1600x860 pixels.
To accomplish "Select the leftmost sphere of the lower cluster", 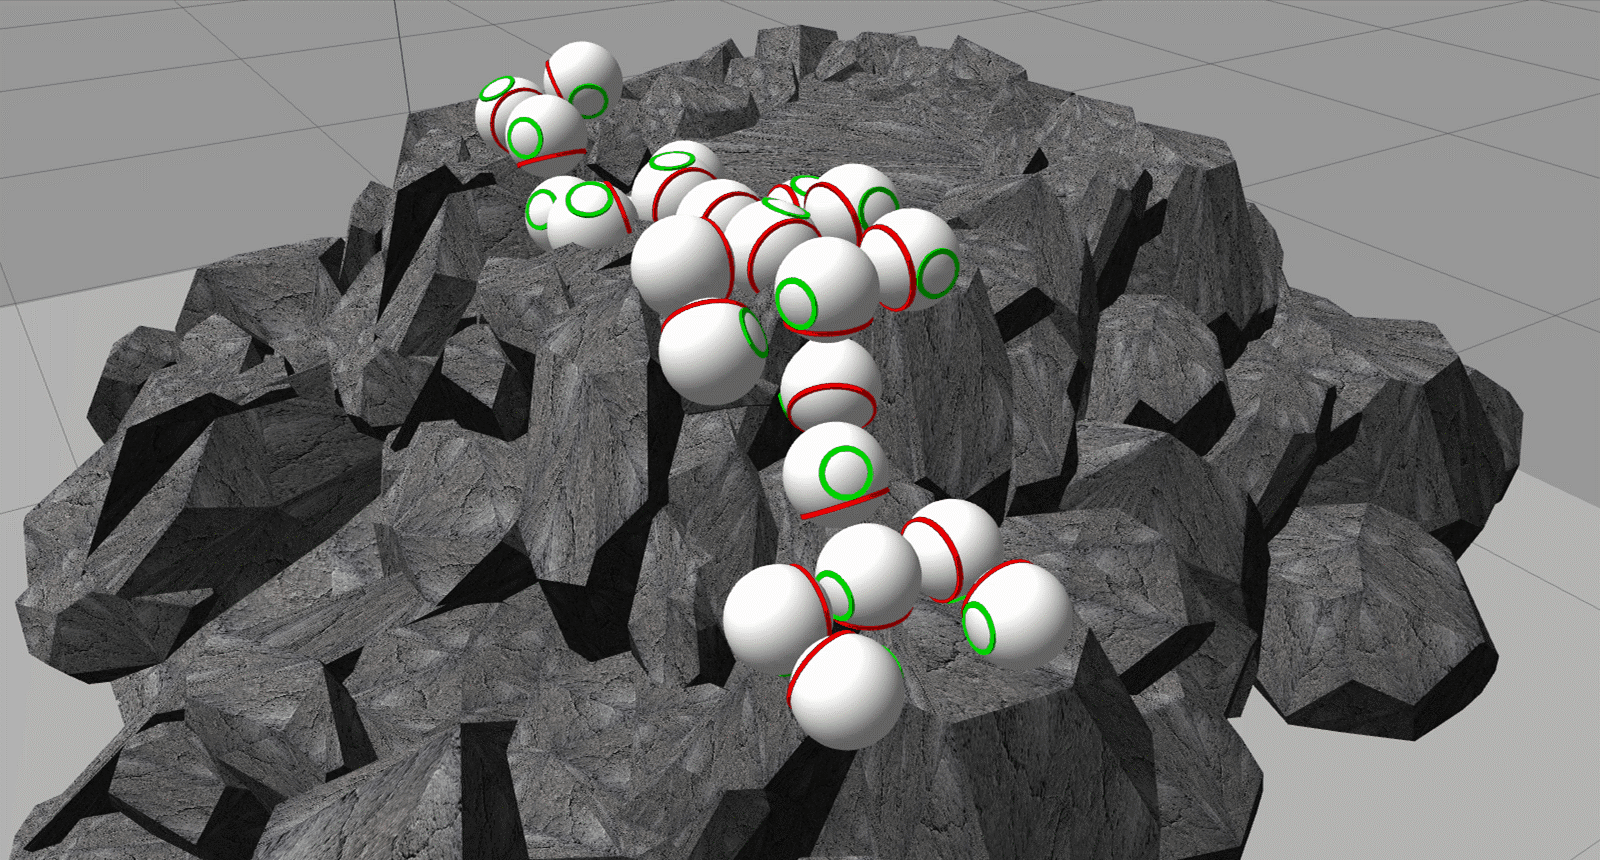I will [772, 615].
